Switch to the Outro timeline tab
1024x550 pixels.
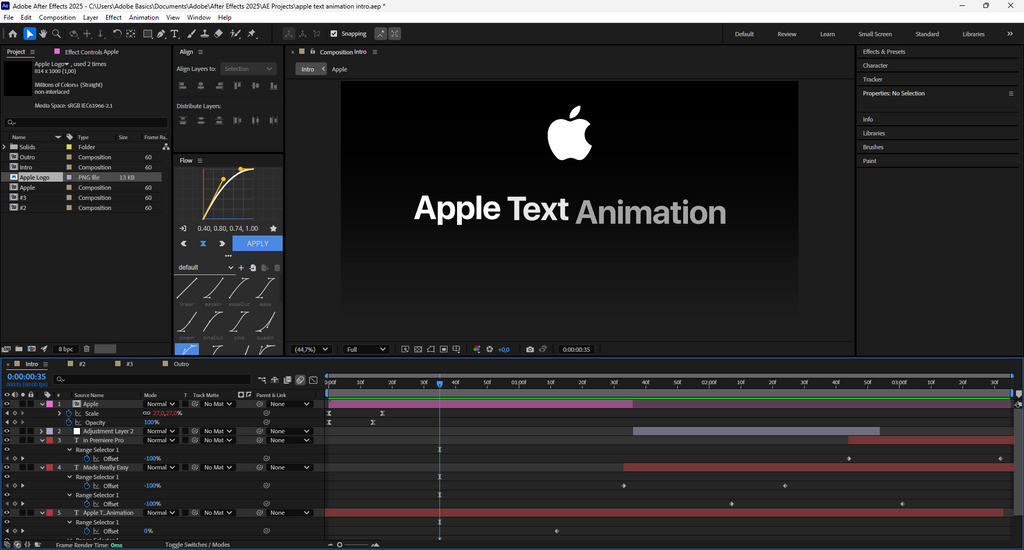pos(181,364)
